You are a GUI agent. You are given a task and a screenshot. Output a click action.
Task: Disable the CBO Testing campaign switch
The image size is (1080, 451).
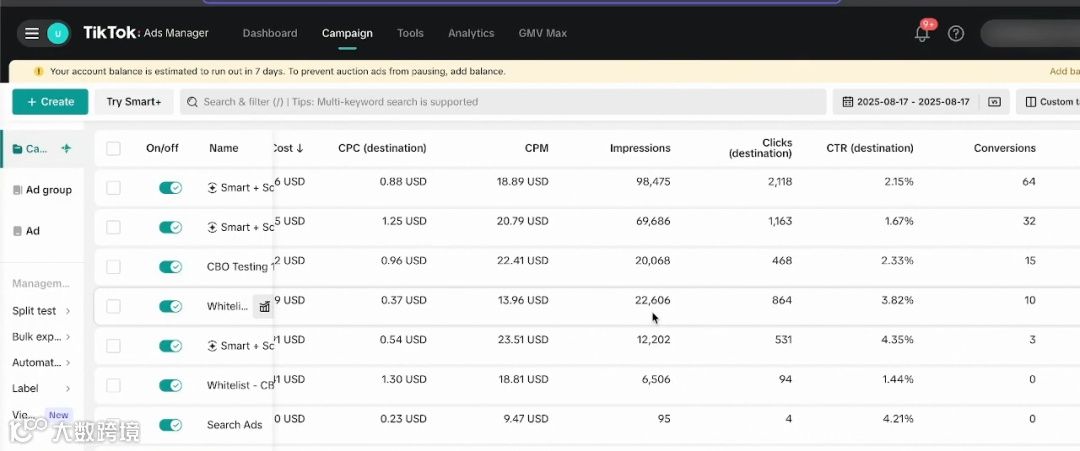tap(170, 267)
